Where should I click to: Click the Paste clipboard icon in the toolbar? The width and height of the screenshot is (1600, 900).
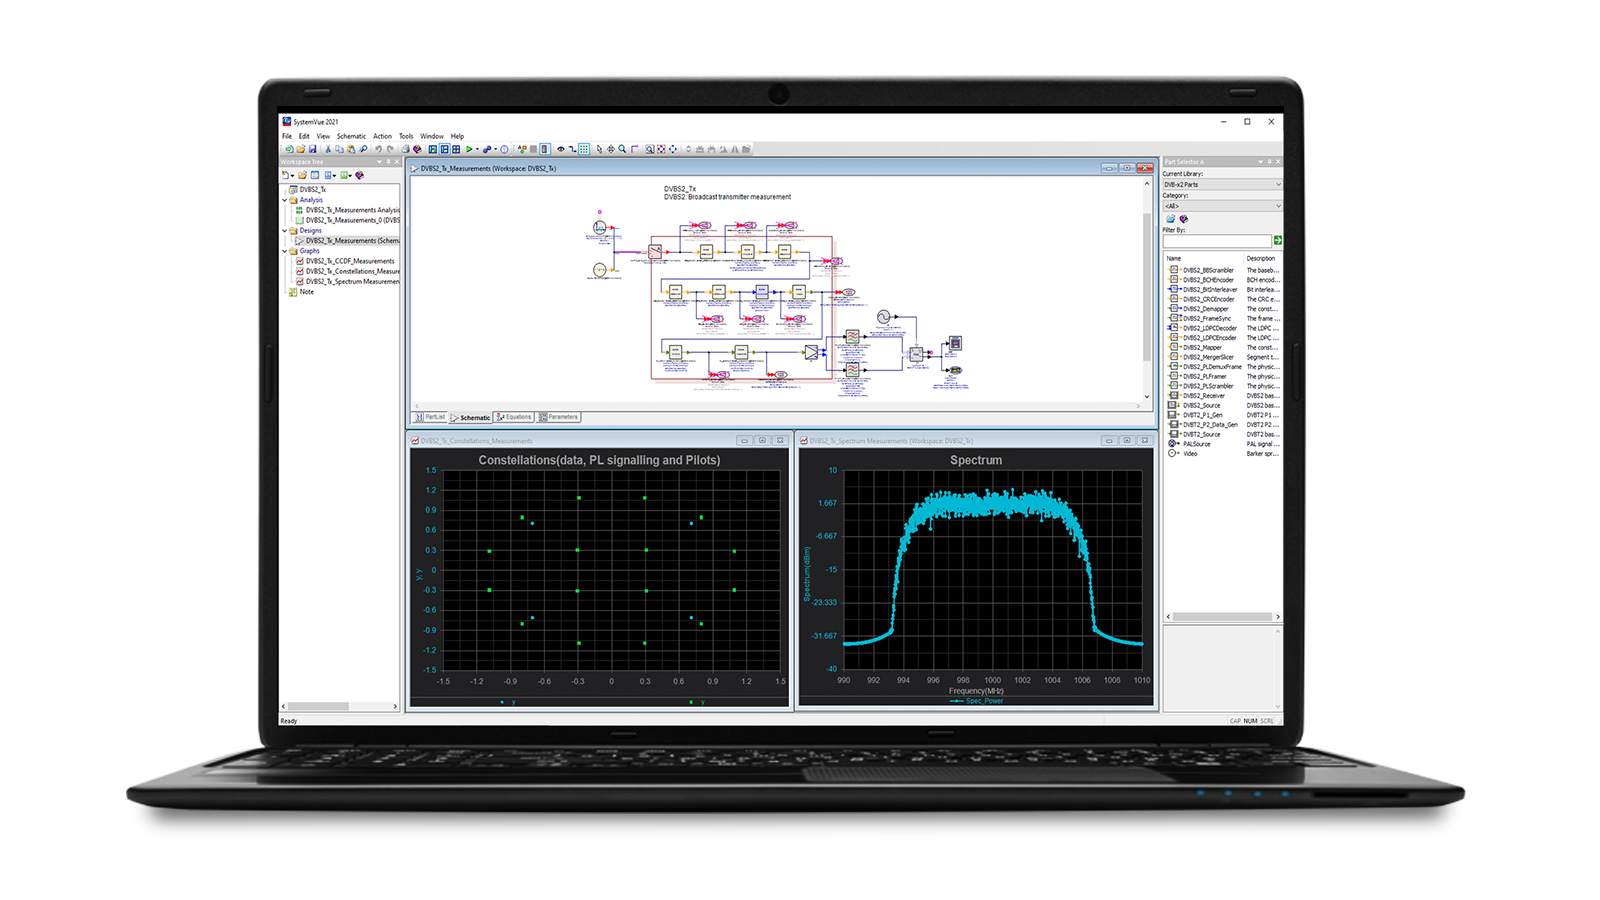click(x=351, y=149)
